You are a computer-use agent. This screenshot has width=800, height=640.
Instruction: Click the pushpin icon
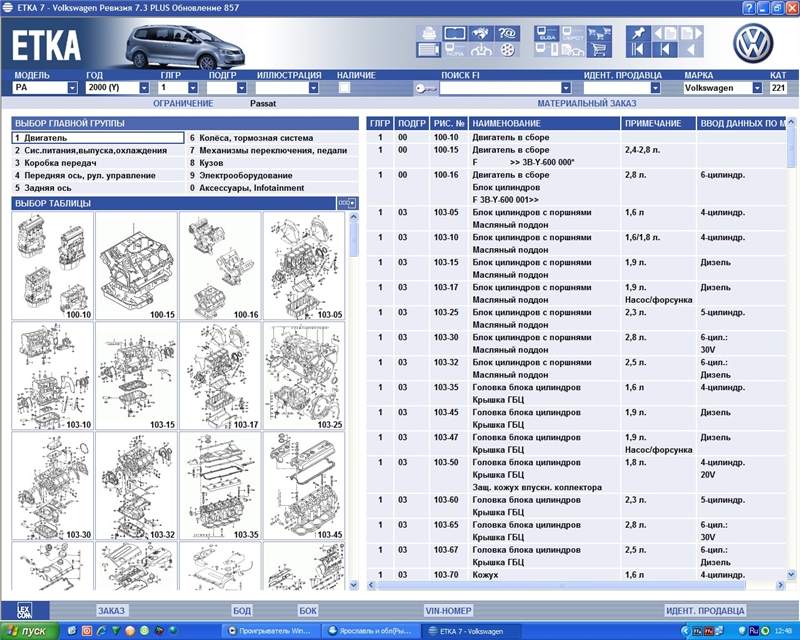tap(638, 33)
